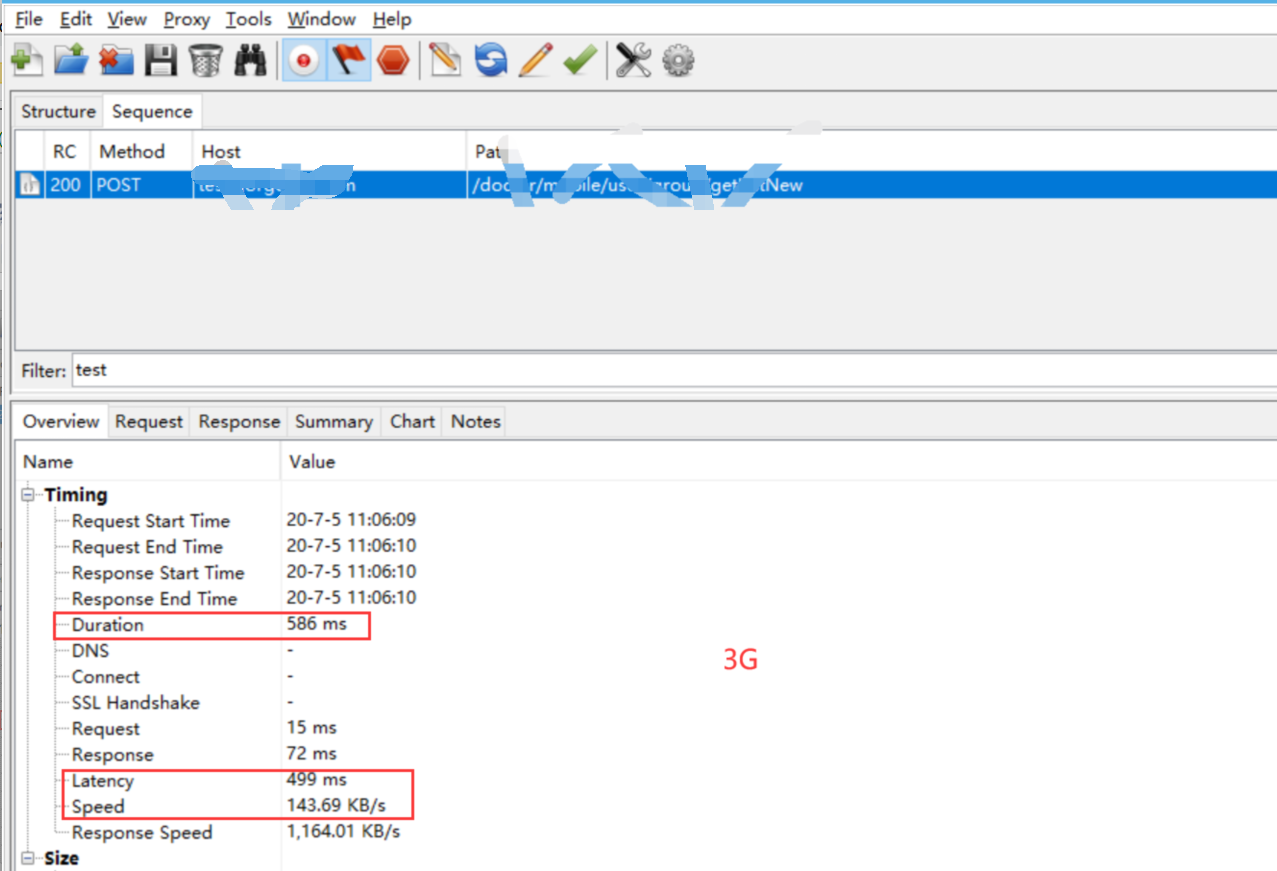1277x871 pixels.
Task: Open the Window menu
Action: pyautogui.click(x=321, y=19)
